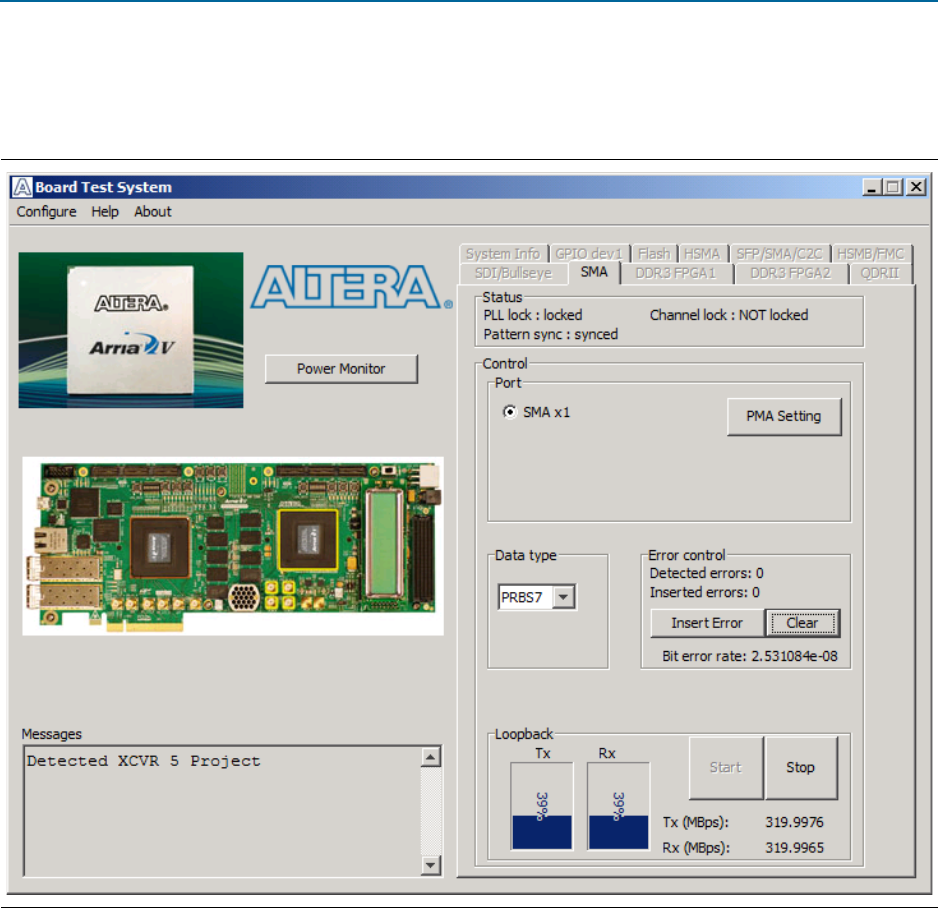Clear the error counters
Screen dimensions: 938x908
[802, 623]
